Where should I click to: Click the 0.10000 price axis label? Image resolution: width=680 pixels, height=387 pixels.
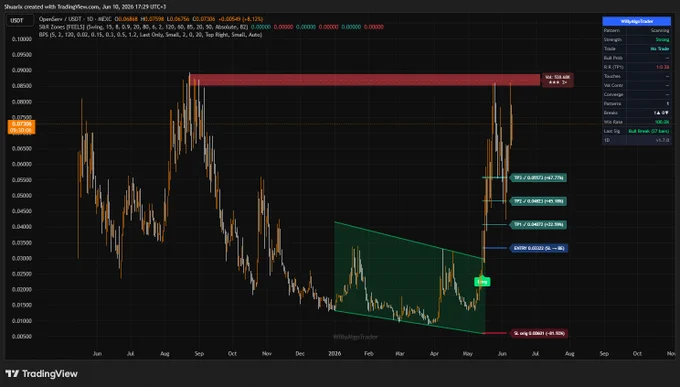(22, 39)
